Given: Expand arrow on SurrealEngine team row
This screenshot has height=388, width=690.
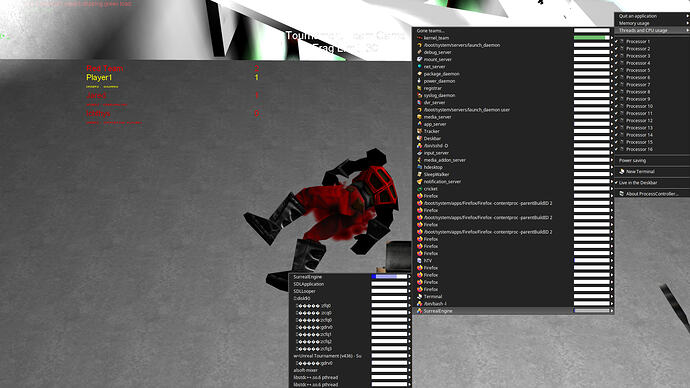Looking at the screenshot, I should pos(612,311).
